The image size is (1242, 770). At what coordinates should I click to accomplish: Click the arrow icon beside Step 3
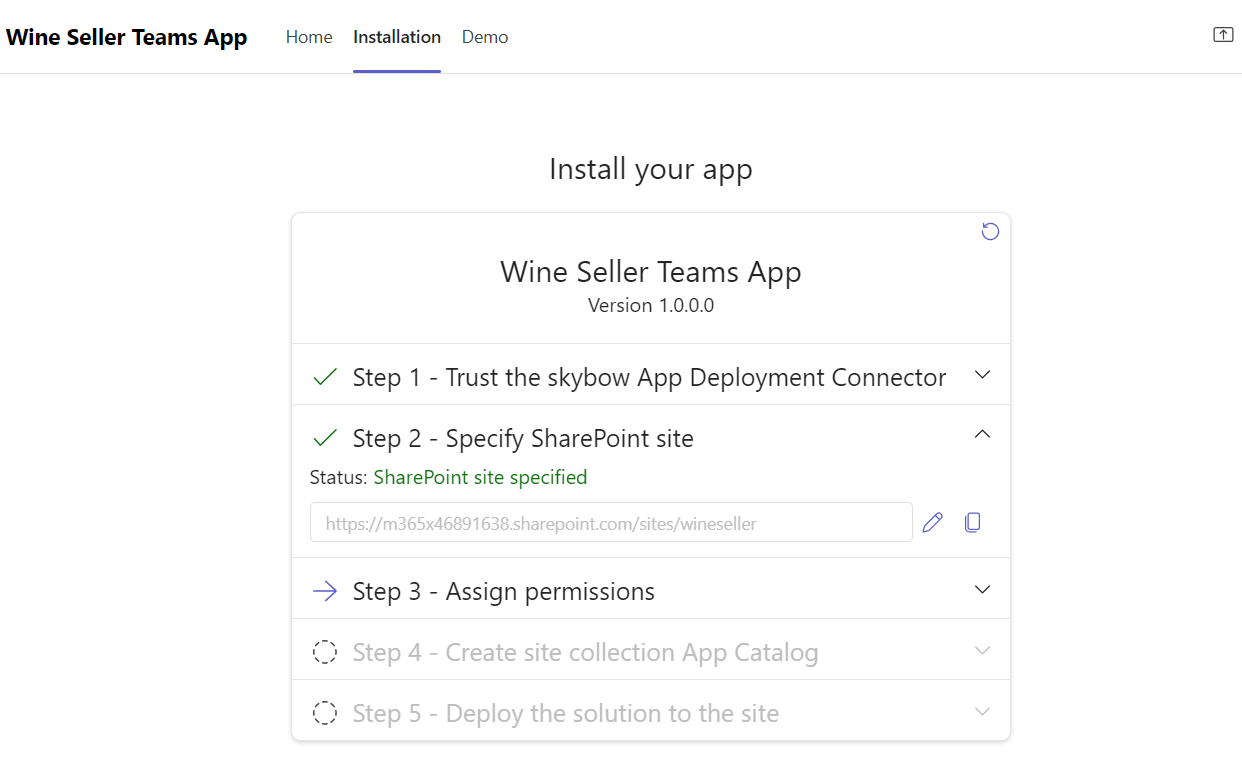325,591
